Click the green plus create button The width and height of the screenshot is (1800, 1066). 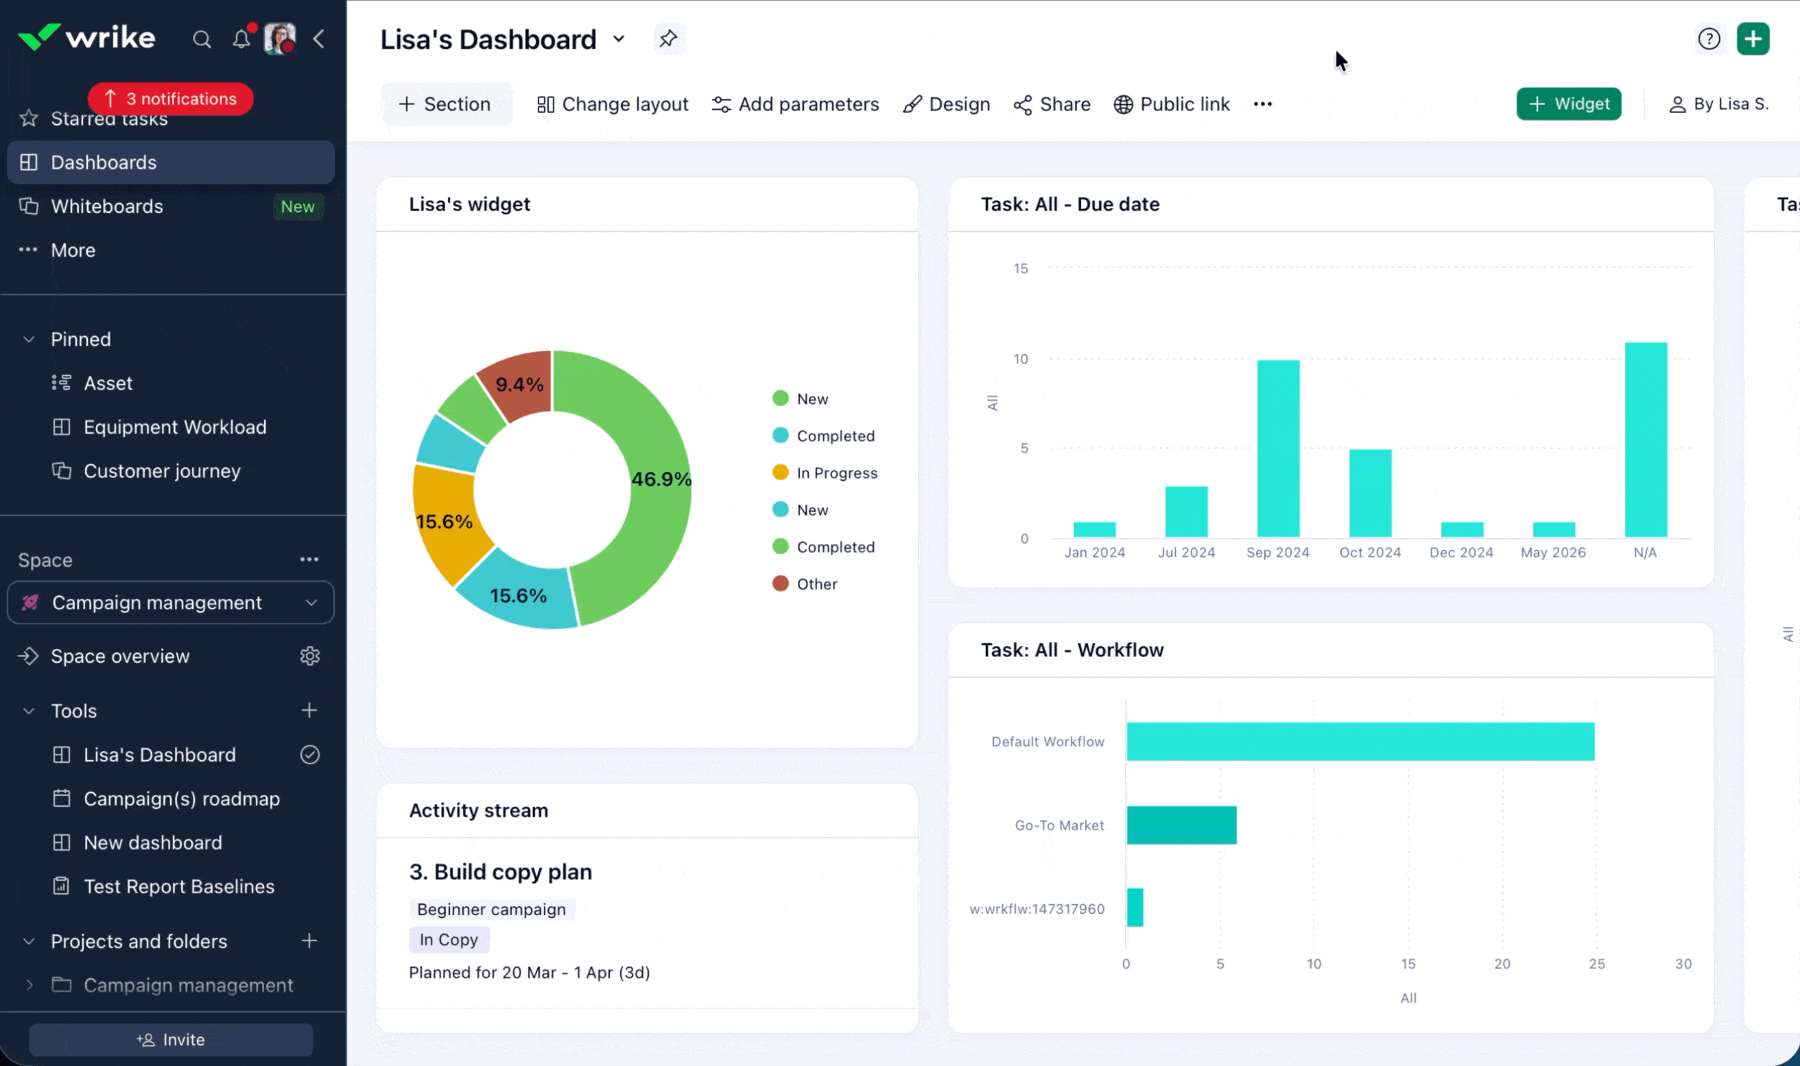click(1753, 39)
